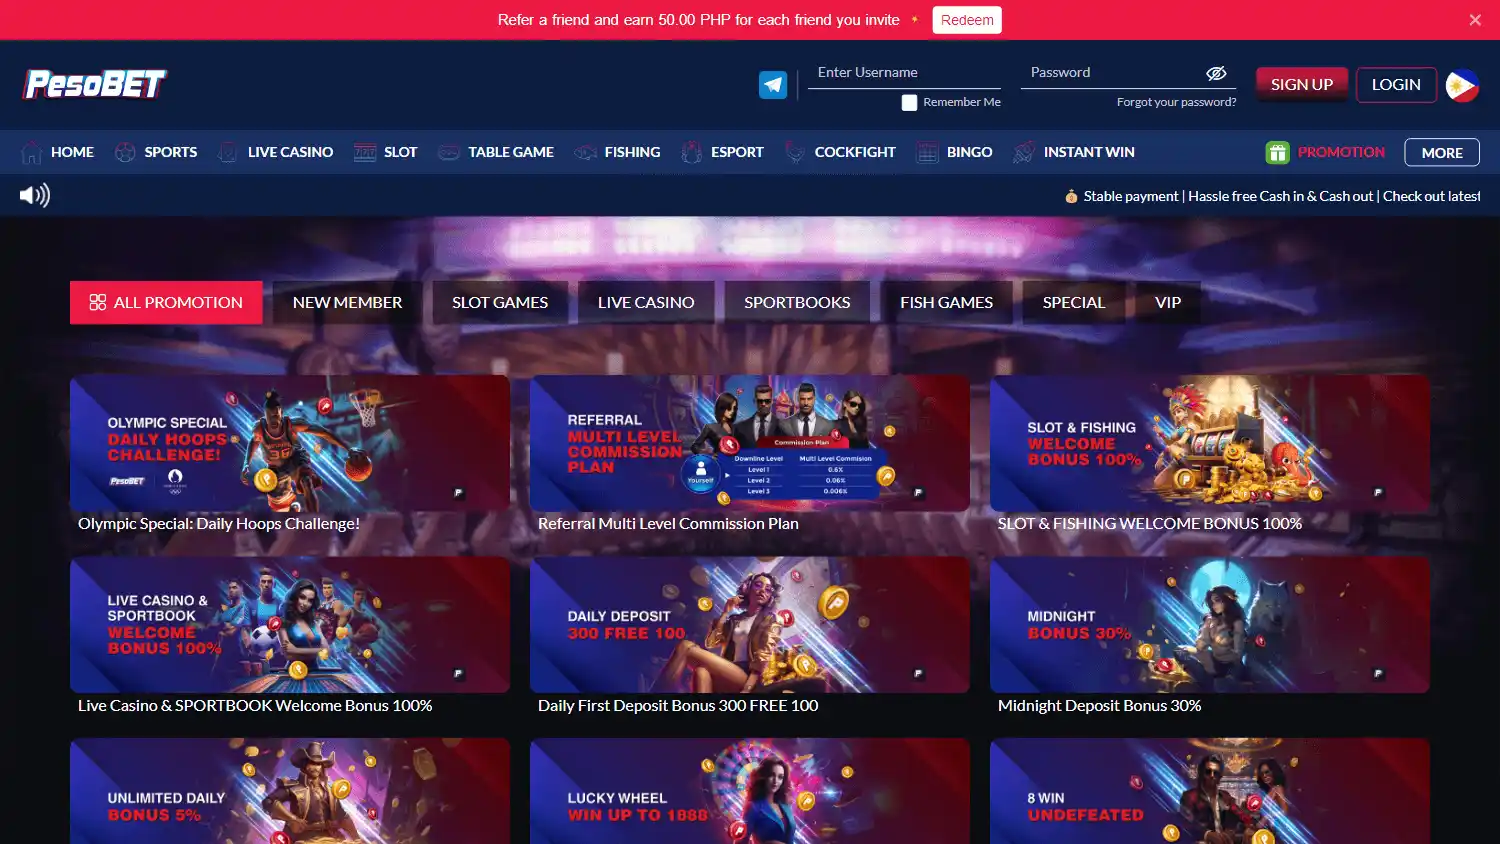1500x844 pixels.
Task: Click the LOGIN button
Action: 1396,84
